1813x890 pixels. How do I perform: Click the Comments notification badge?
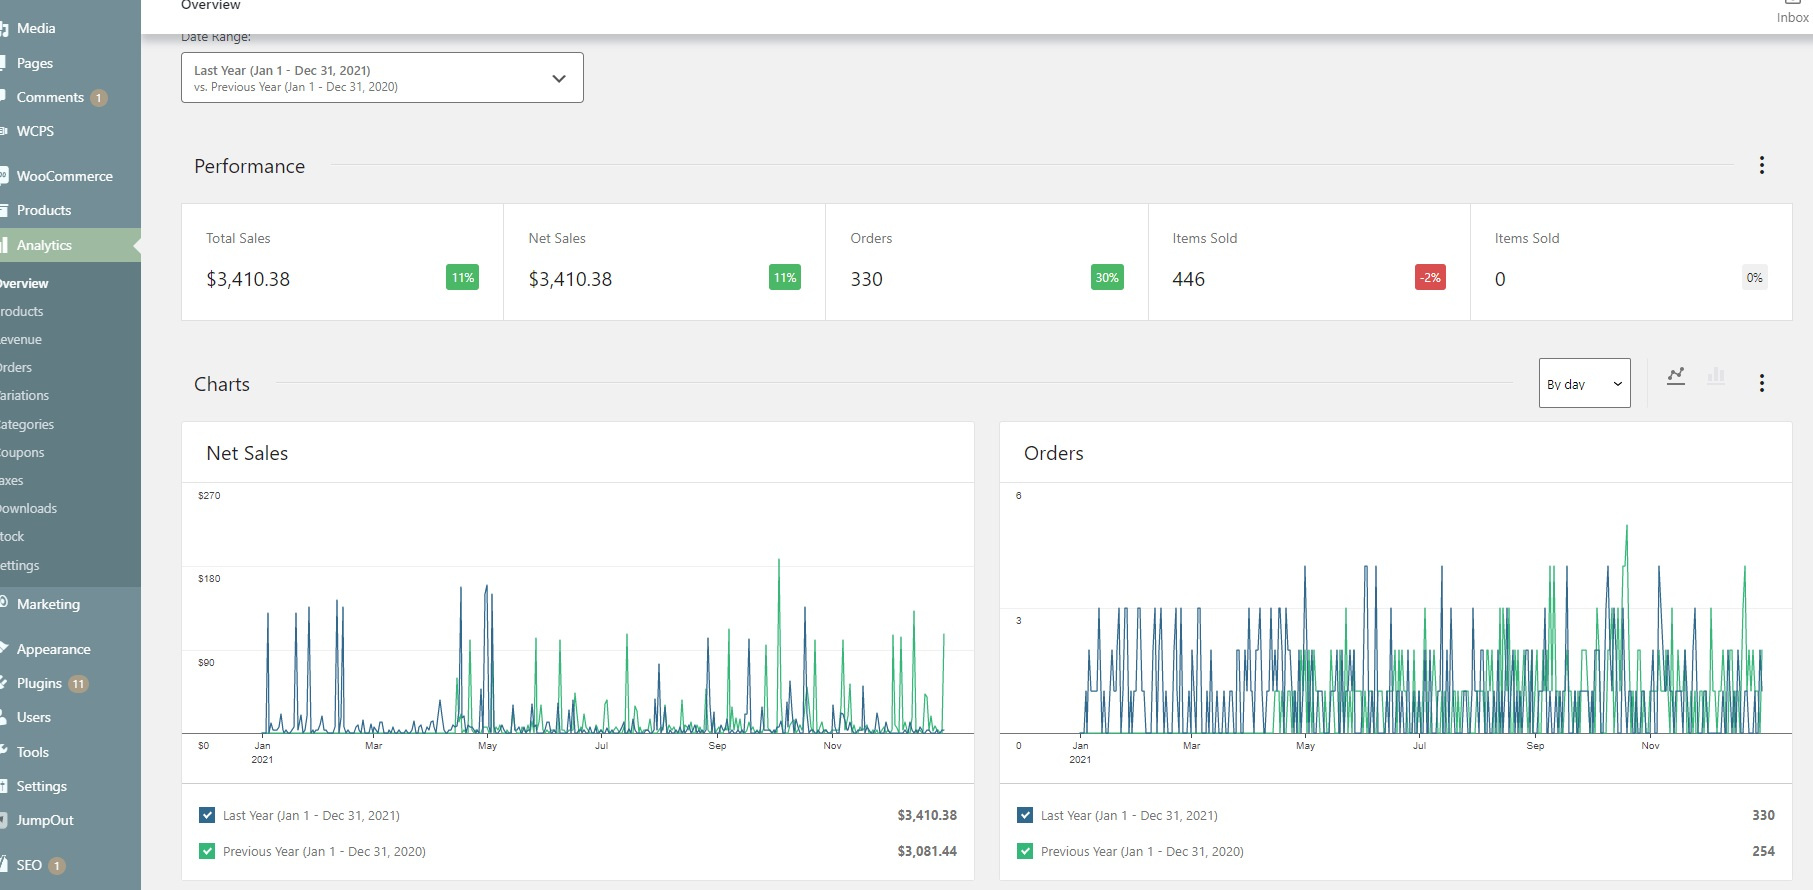point(99,98)
